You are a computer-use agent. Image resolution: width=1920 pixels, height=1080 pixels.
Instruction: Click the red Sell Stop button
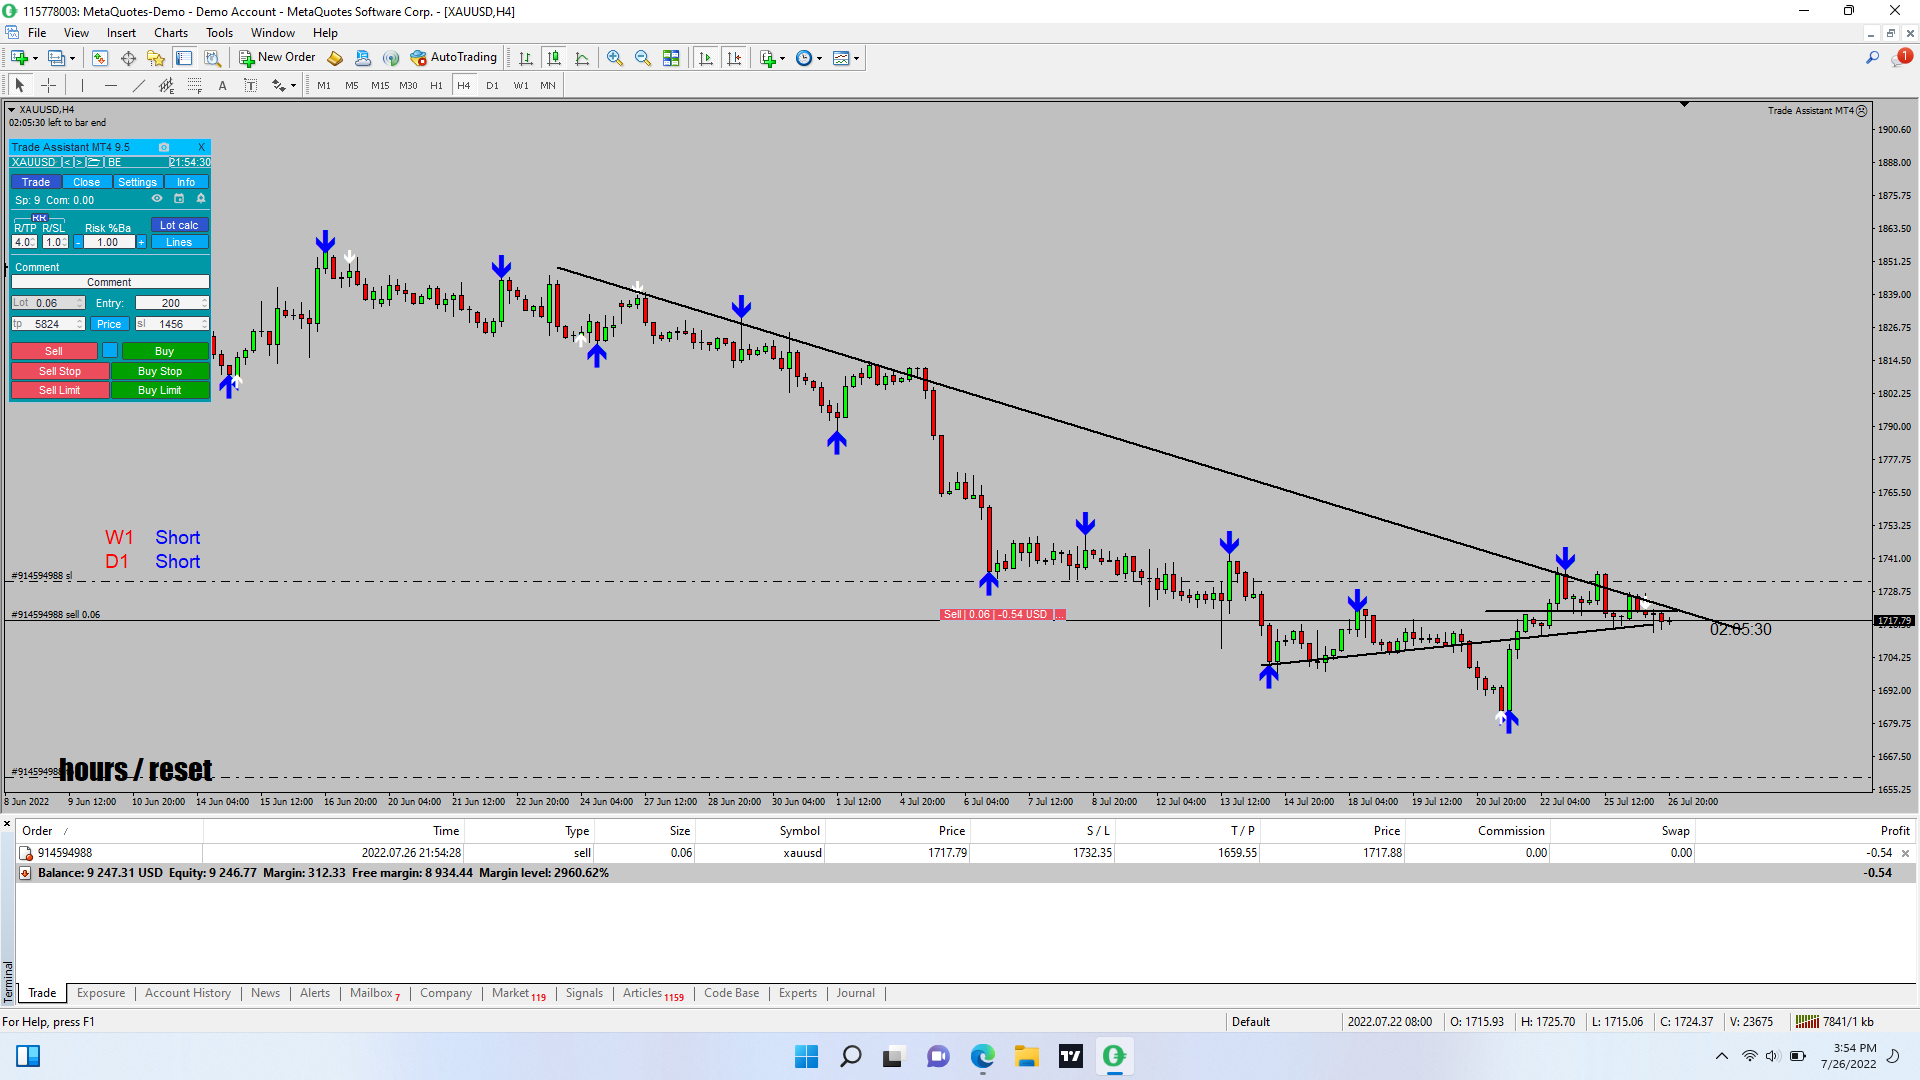click(59, 371)
